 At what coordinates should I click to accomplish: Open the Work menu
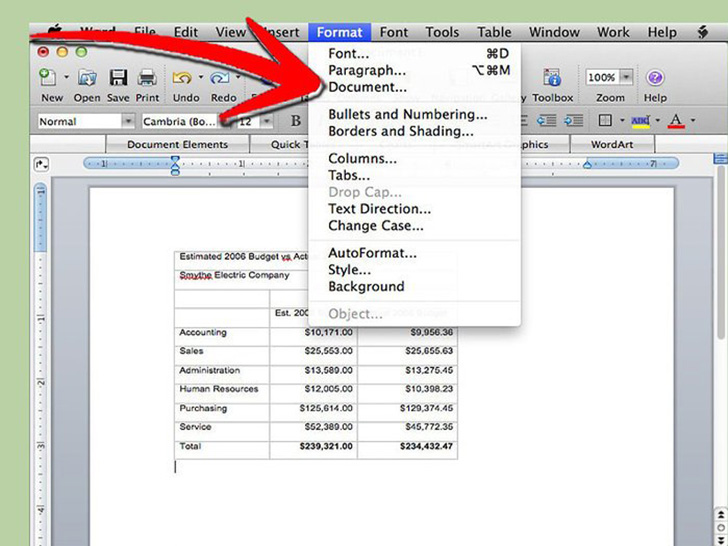(613, 32)
